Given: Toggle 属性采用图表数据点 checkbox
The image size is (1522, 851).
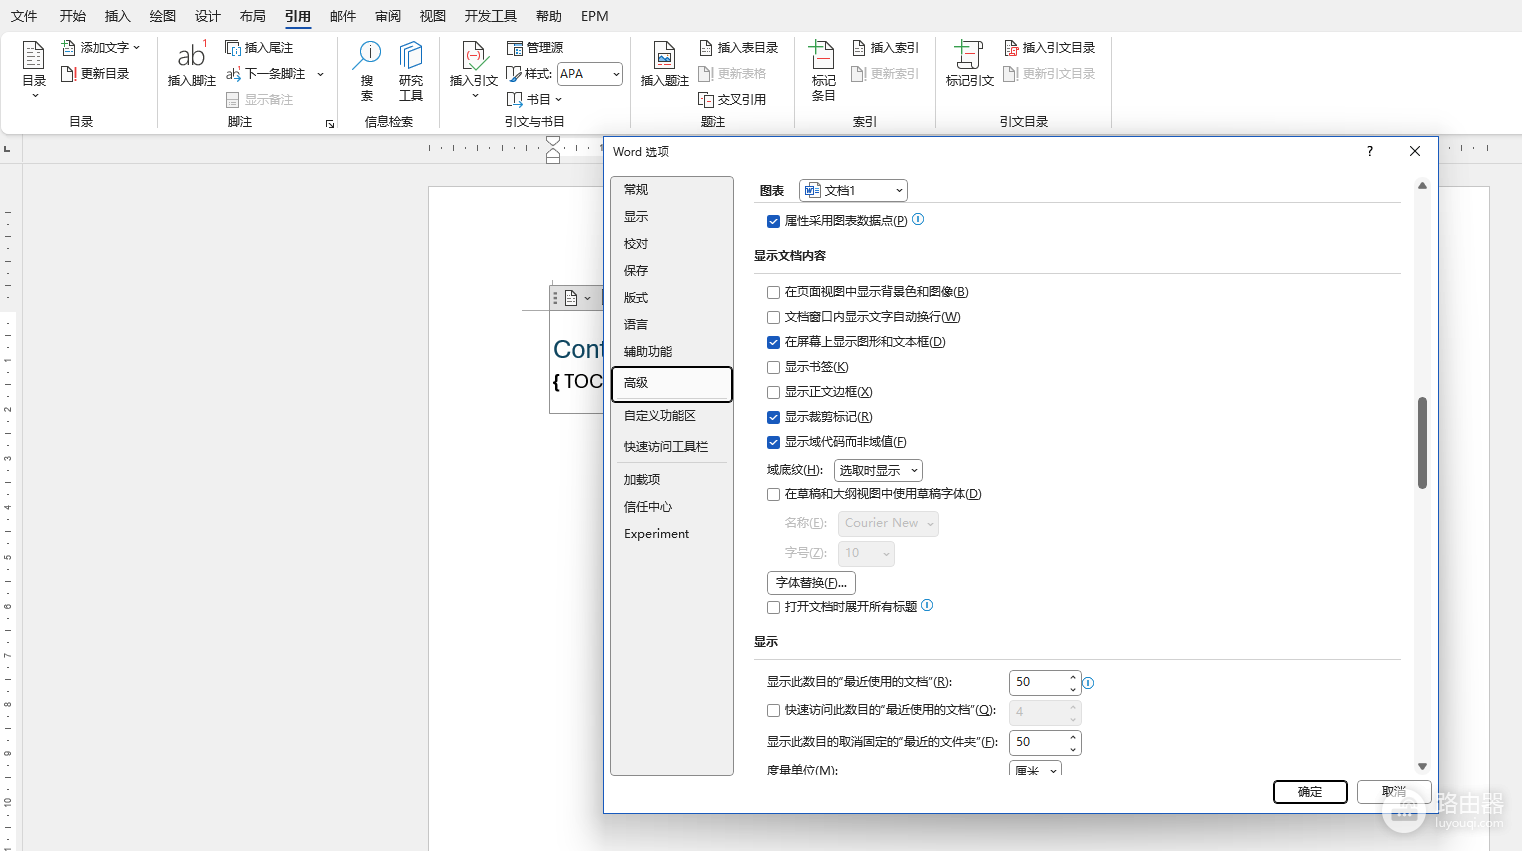Looking at the screenshot, I should pyautogui.click(x=773, y=221).
